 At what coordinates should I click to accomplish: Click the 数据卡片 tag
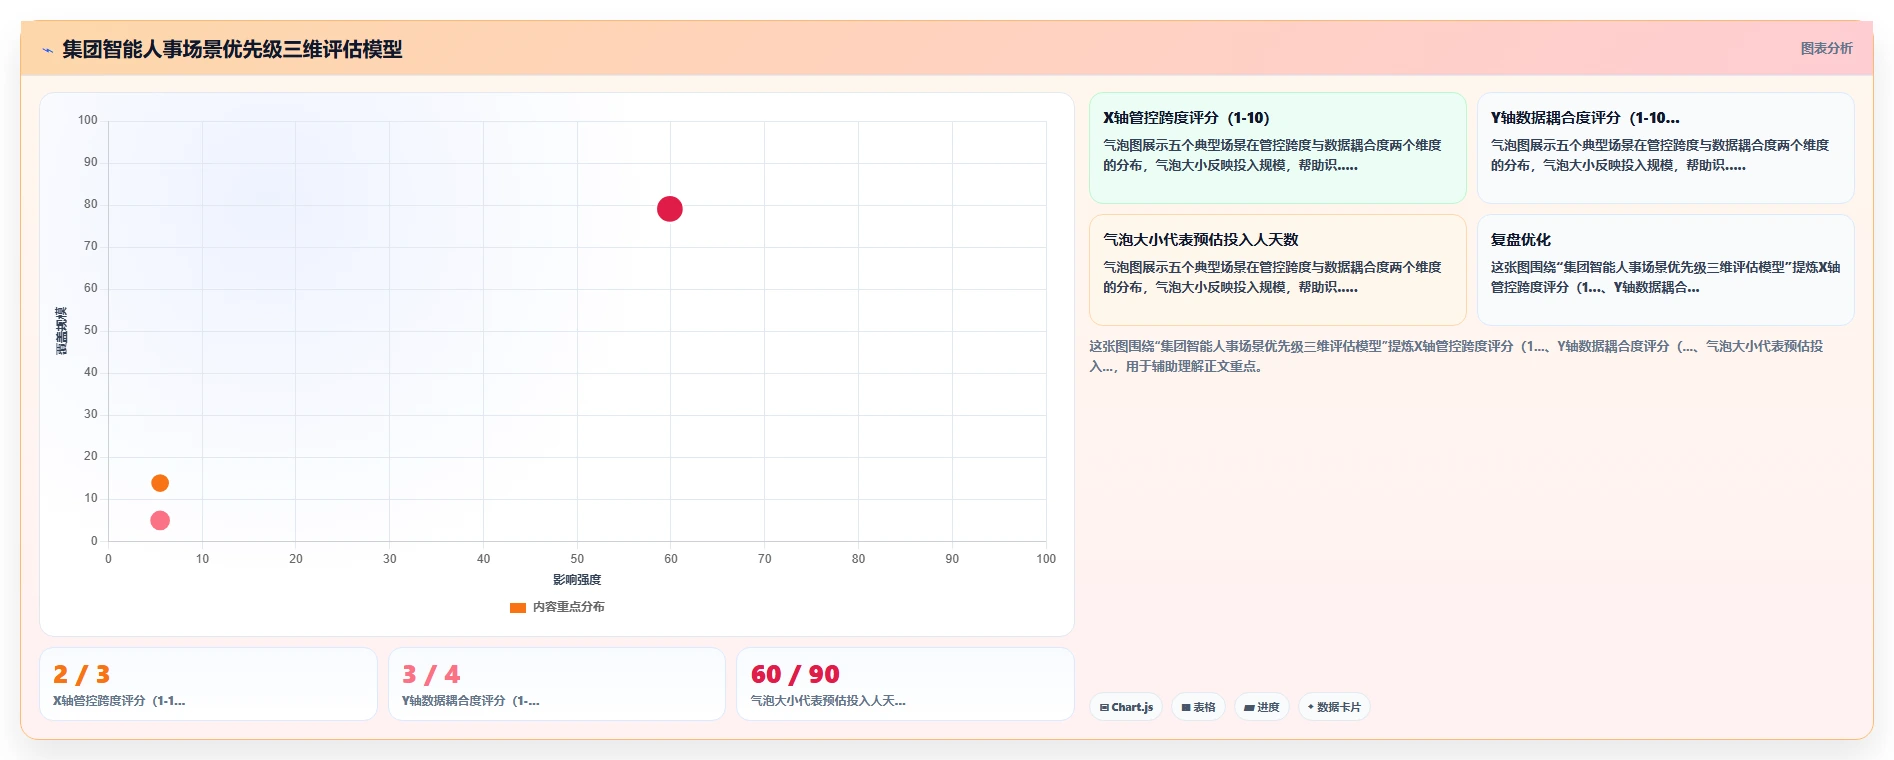click(x=1334, y=707)
